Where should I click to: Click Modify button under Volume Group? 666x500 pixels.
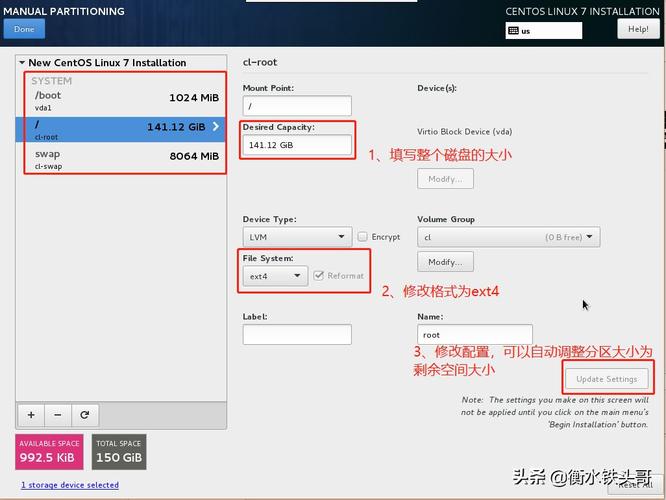(x=445, y=262)
